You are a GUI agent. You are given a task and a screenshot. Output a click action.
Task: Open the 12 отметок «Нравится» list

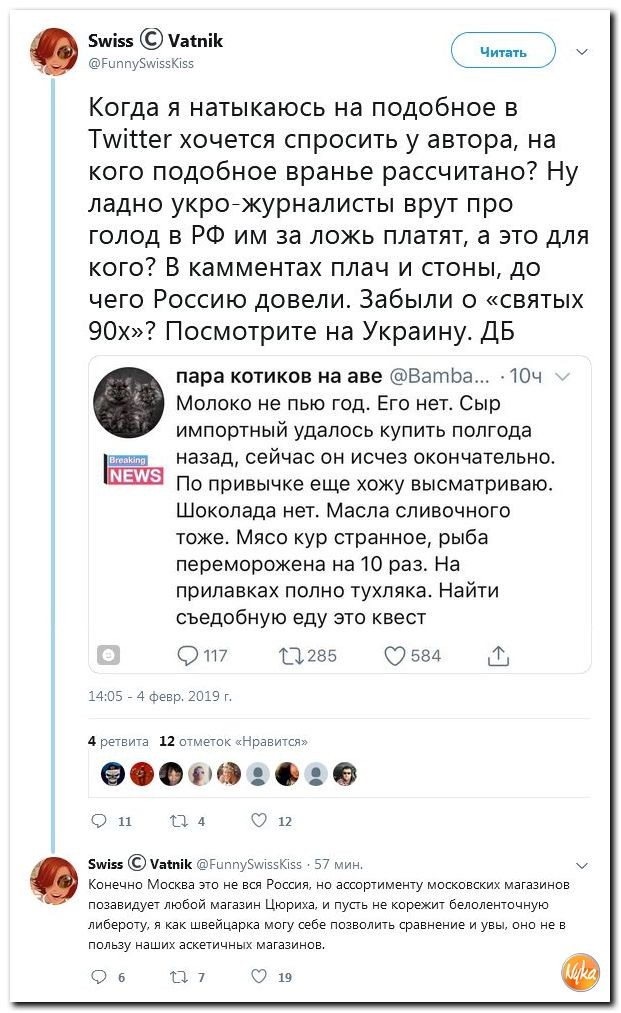point(233,741)
